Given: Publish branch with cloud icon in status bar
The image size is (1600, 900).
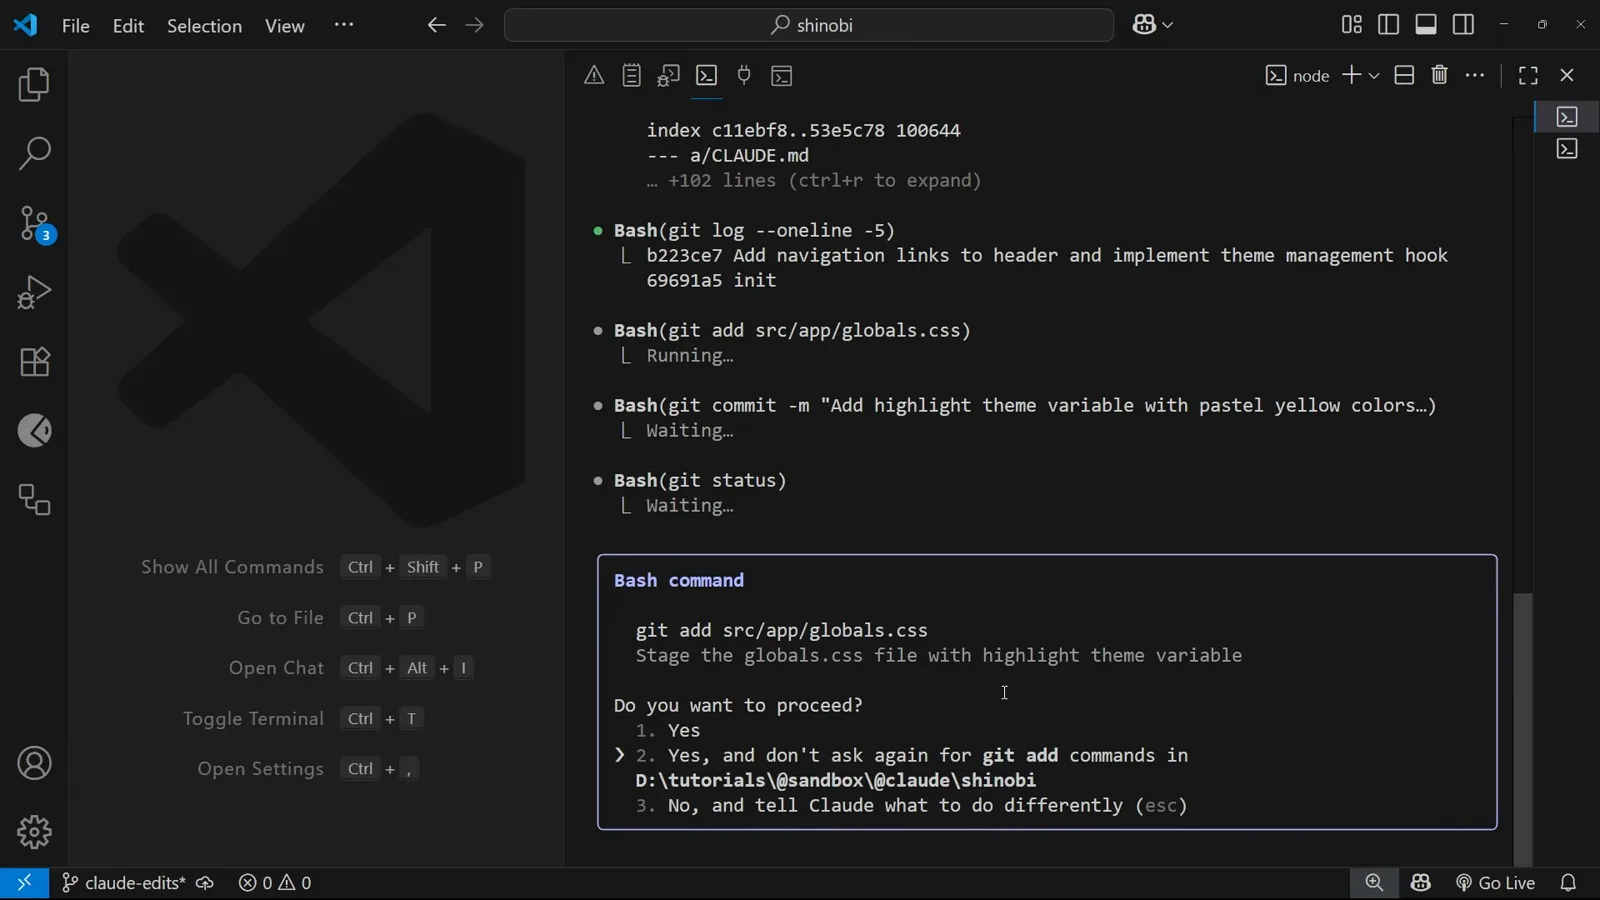Looking at the screenshot, I should pos(205,883).
